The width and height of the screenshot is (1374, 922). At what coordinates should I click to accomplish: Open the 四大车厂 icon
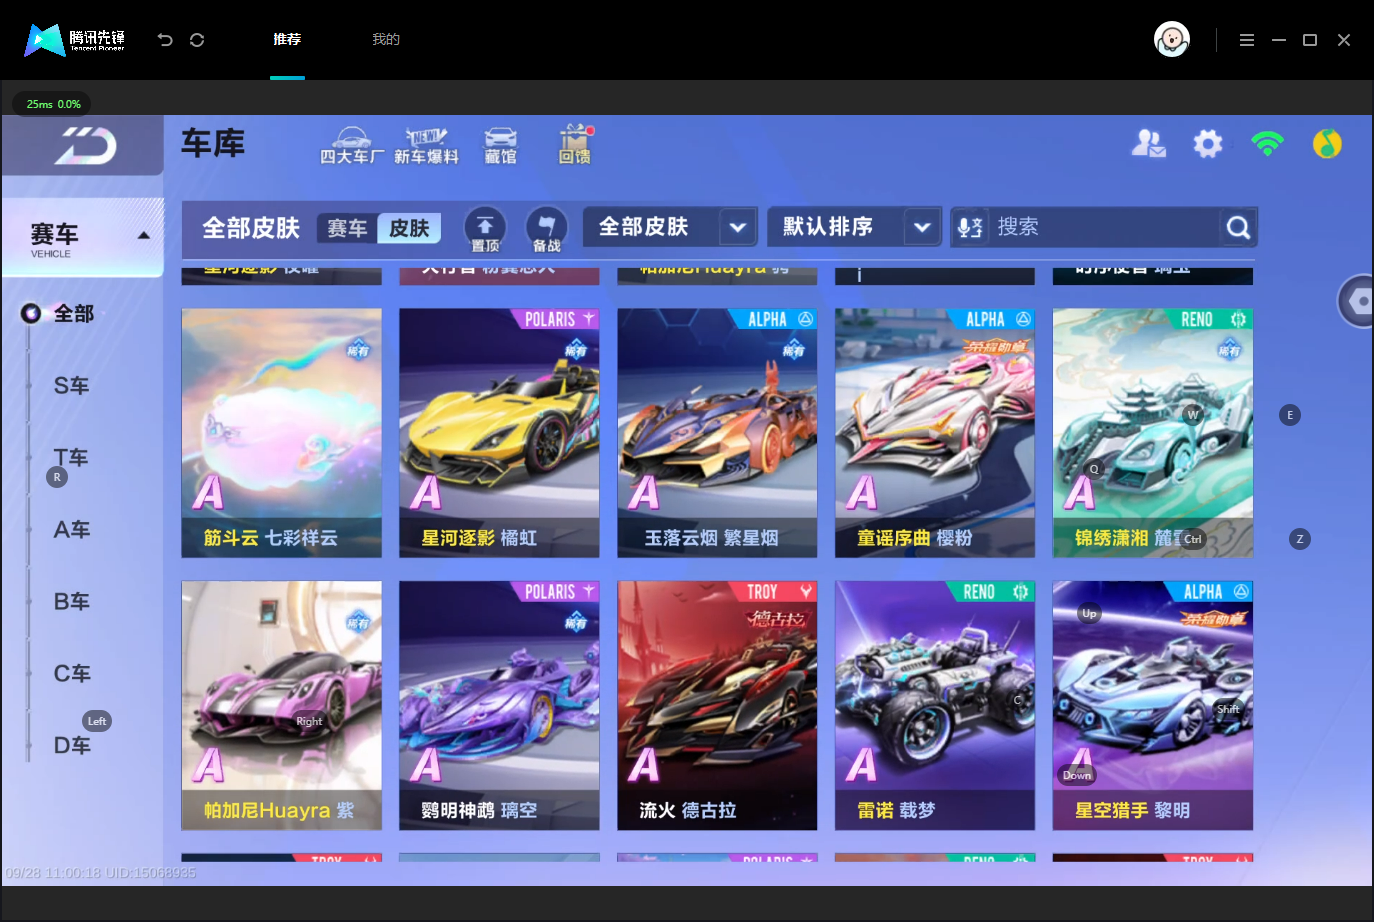tap(351, 145)
